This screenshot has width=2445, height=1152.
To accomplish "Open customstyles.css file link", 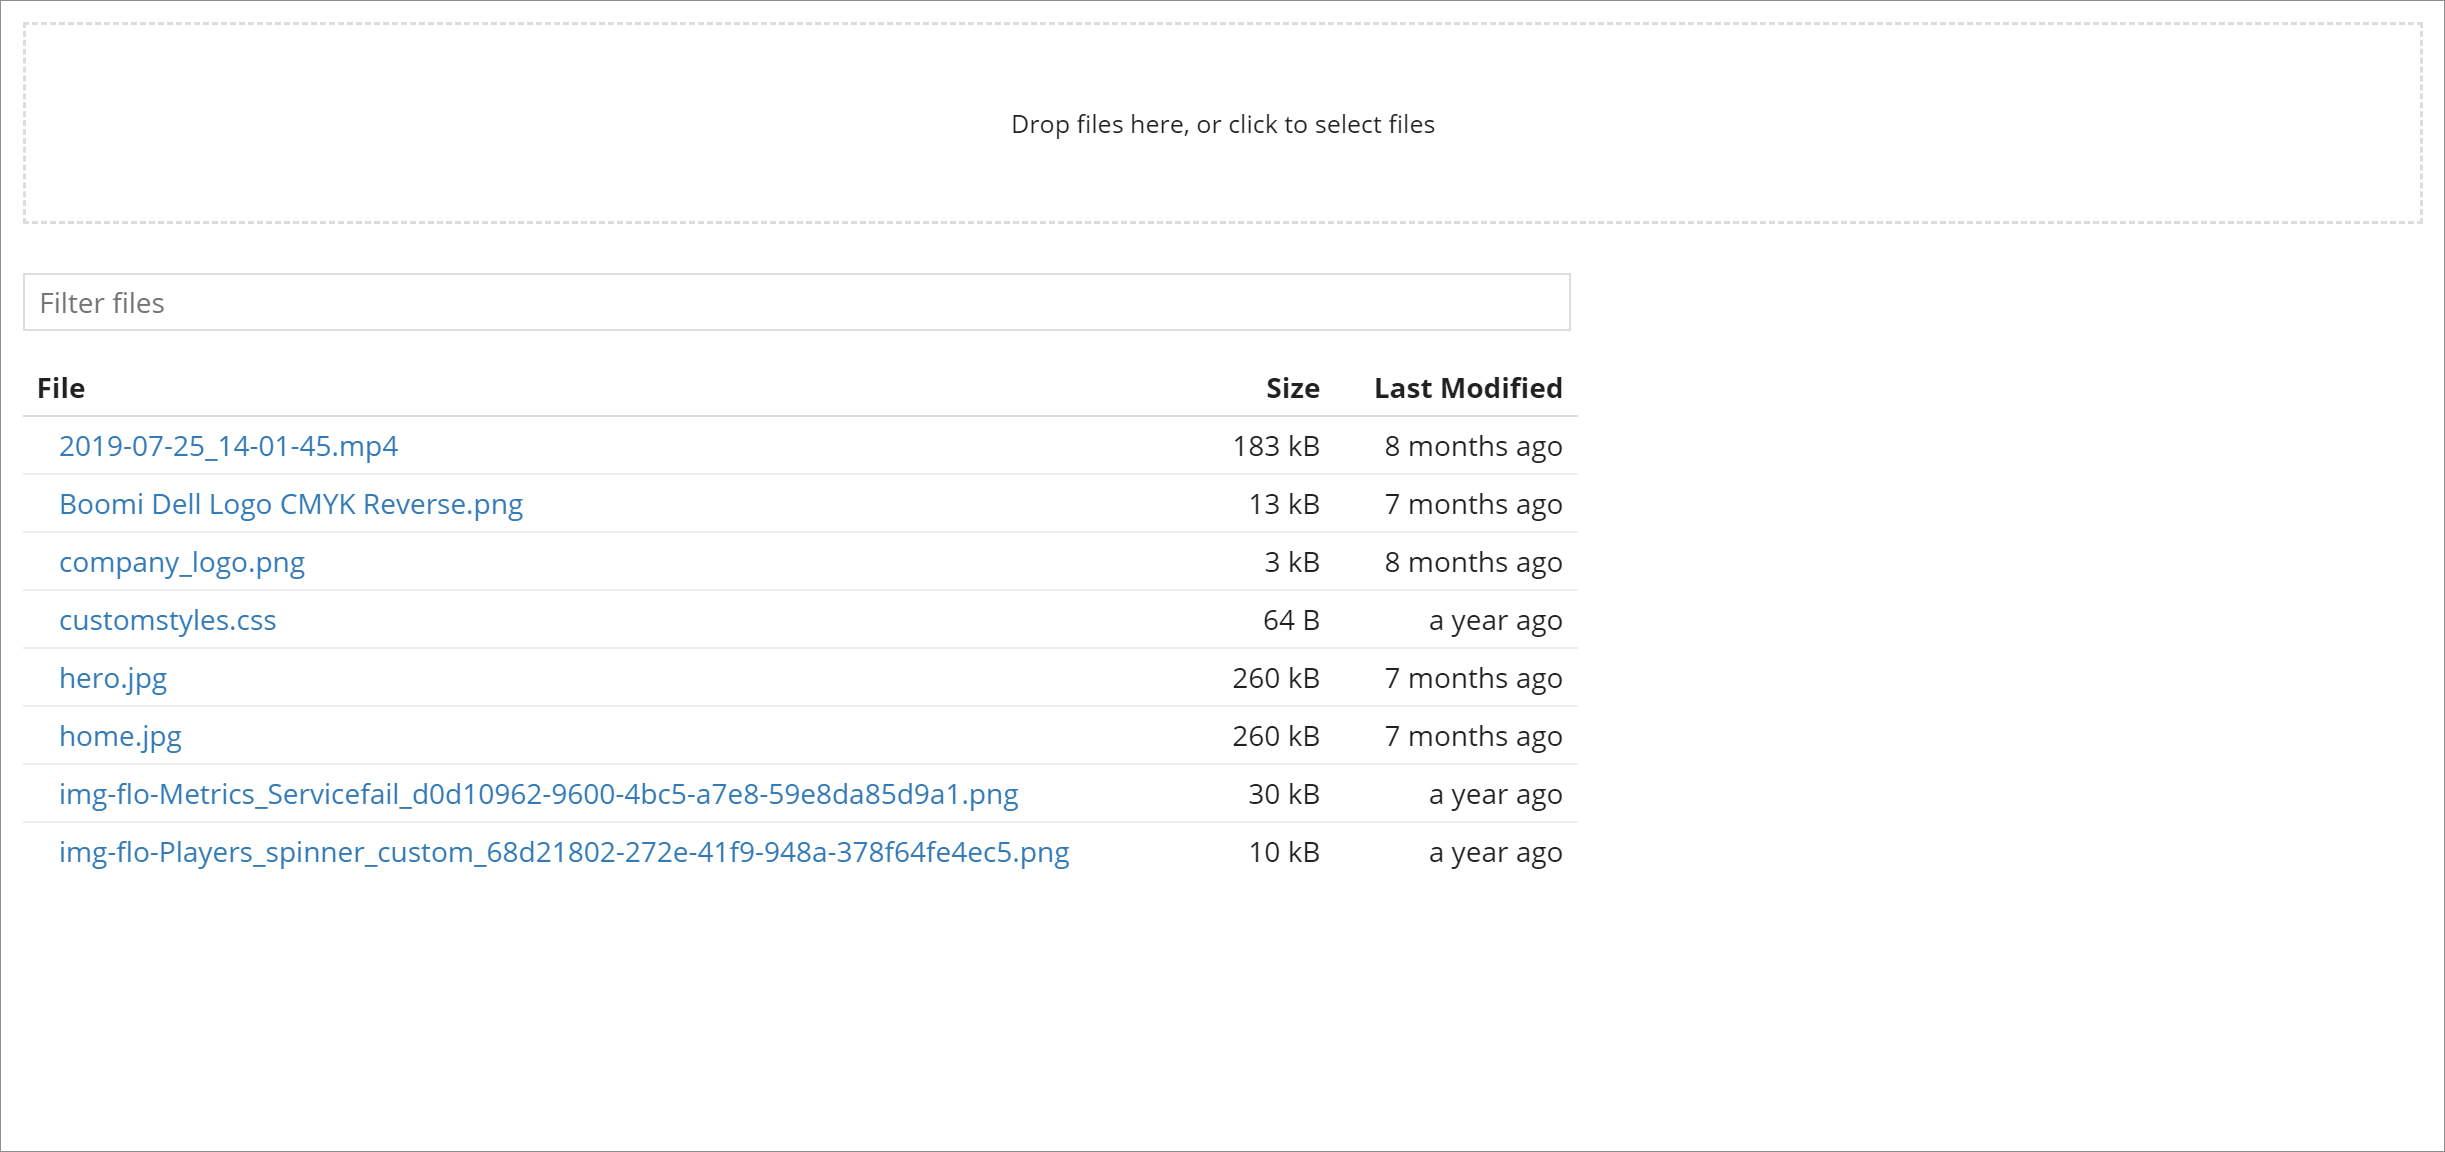I will [x=167, y=621].
